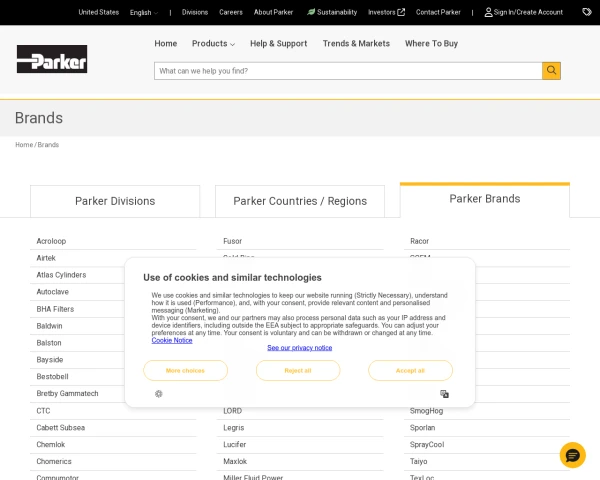Click the search input field

click(348, 71)
